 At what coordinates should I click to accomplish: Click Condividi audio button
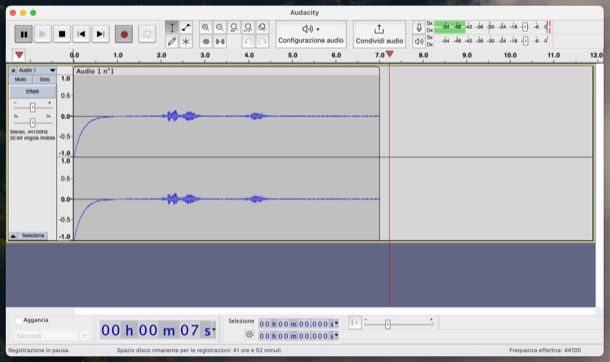tap(379, 34)
